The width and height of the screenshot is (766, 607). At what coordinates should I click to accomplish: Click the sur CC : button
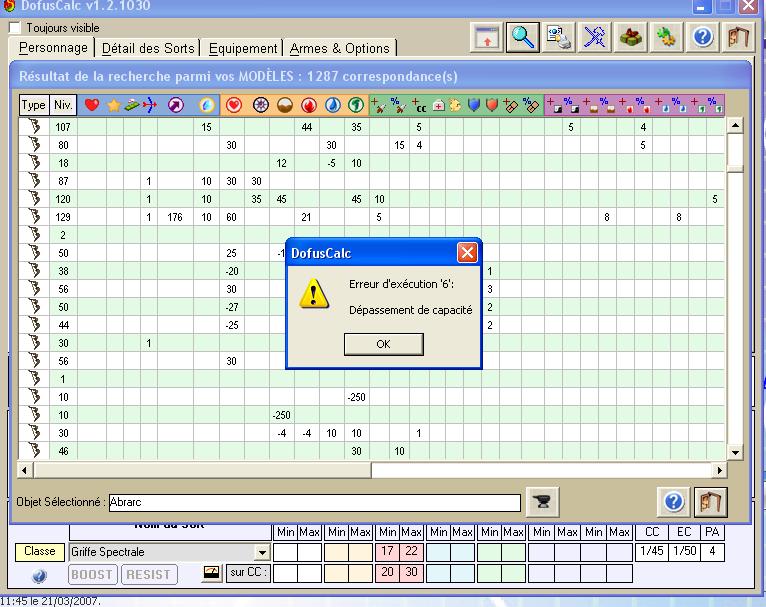click(249, 572)
